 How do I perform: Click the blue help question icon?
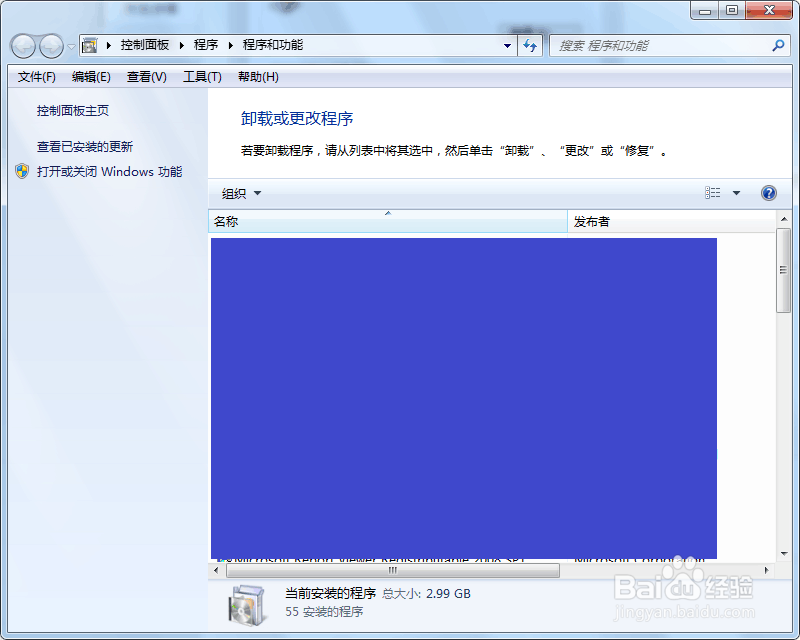coord(768,193)
